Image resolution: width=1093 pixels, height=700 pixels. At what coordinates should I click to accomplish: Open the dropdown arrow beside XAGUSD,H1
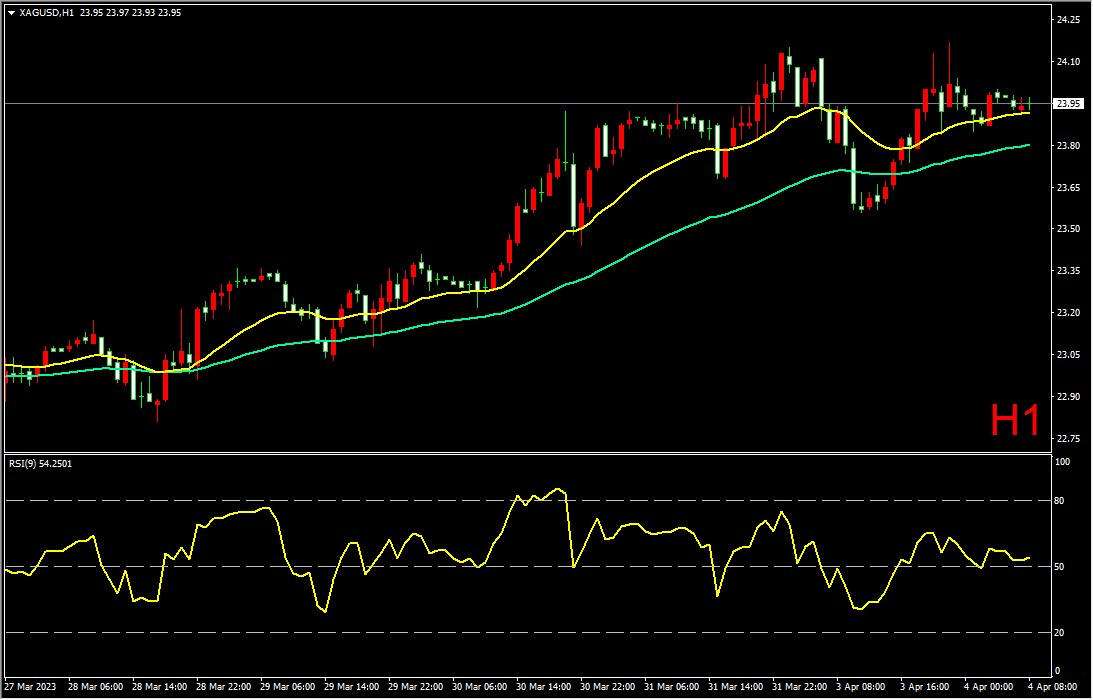point(11,13)
